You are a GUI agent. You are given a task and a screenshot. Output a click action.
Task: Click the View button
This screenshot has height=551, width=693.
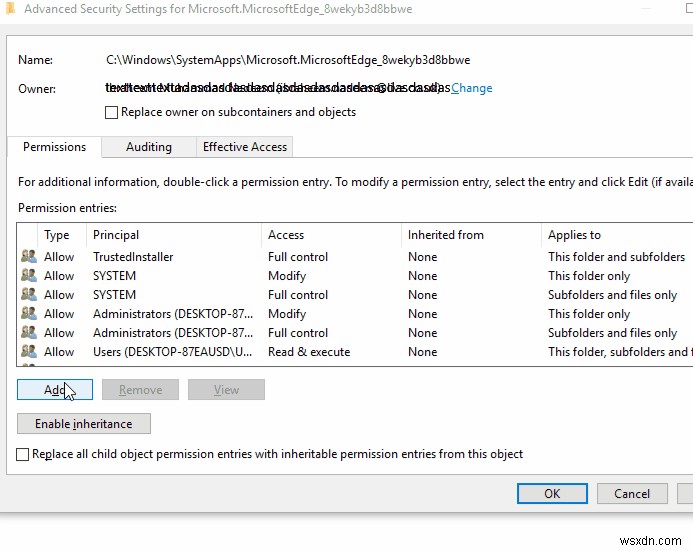coord(226,390)
